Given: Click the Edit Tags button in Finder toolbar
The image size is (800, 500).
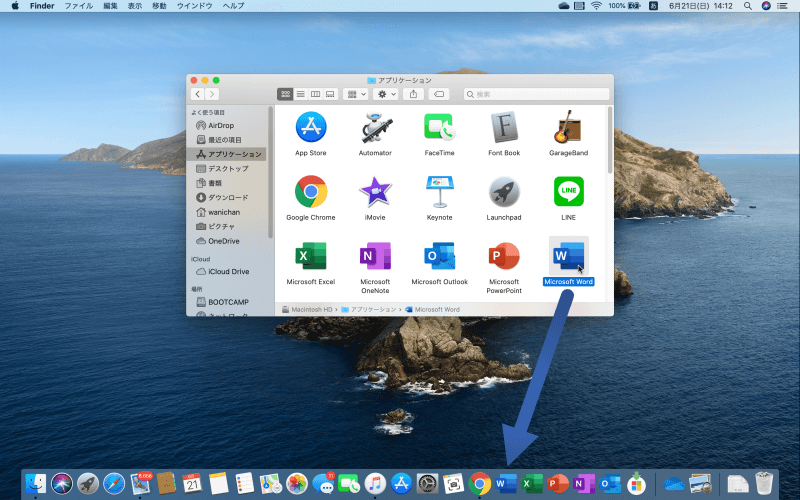Looking at the screenshot, I should (x=439, y=94).
